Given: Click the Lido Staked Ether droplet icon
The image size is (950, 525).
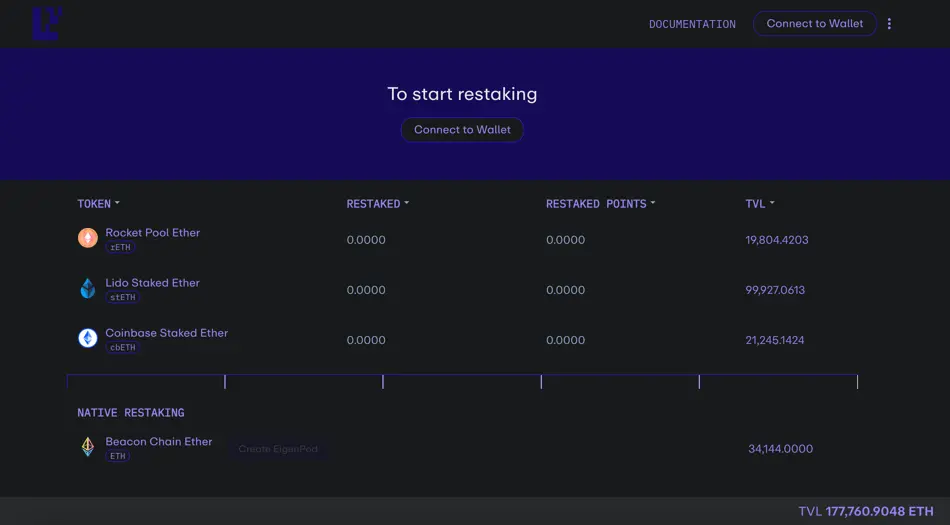Looking at the screenshot, I should pos(88,288).
